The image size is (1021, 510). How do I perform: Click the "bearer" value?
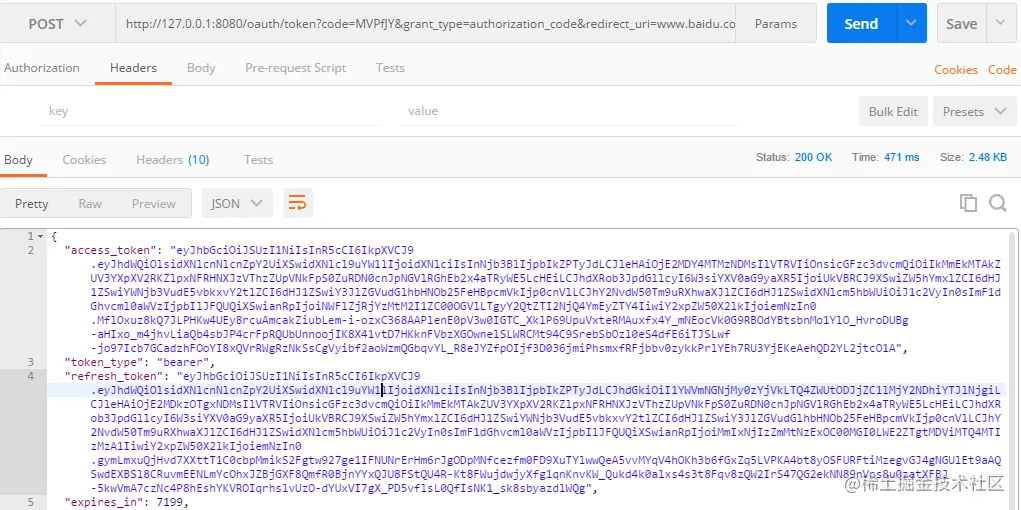[183, 362]
